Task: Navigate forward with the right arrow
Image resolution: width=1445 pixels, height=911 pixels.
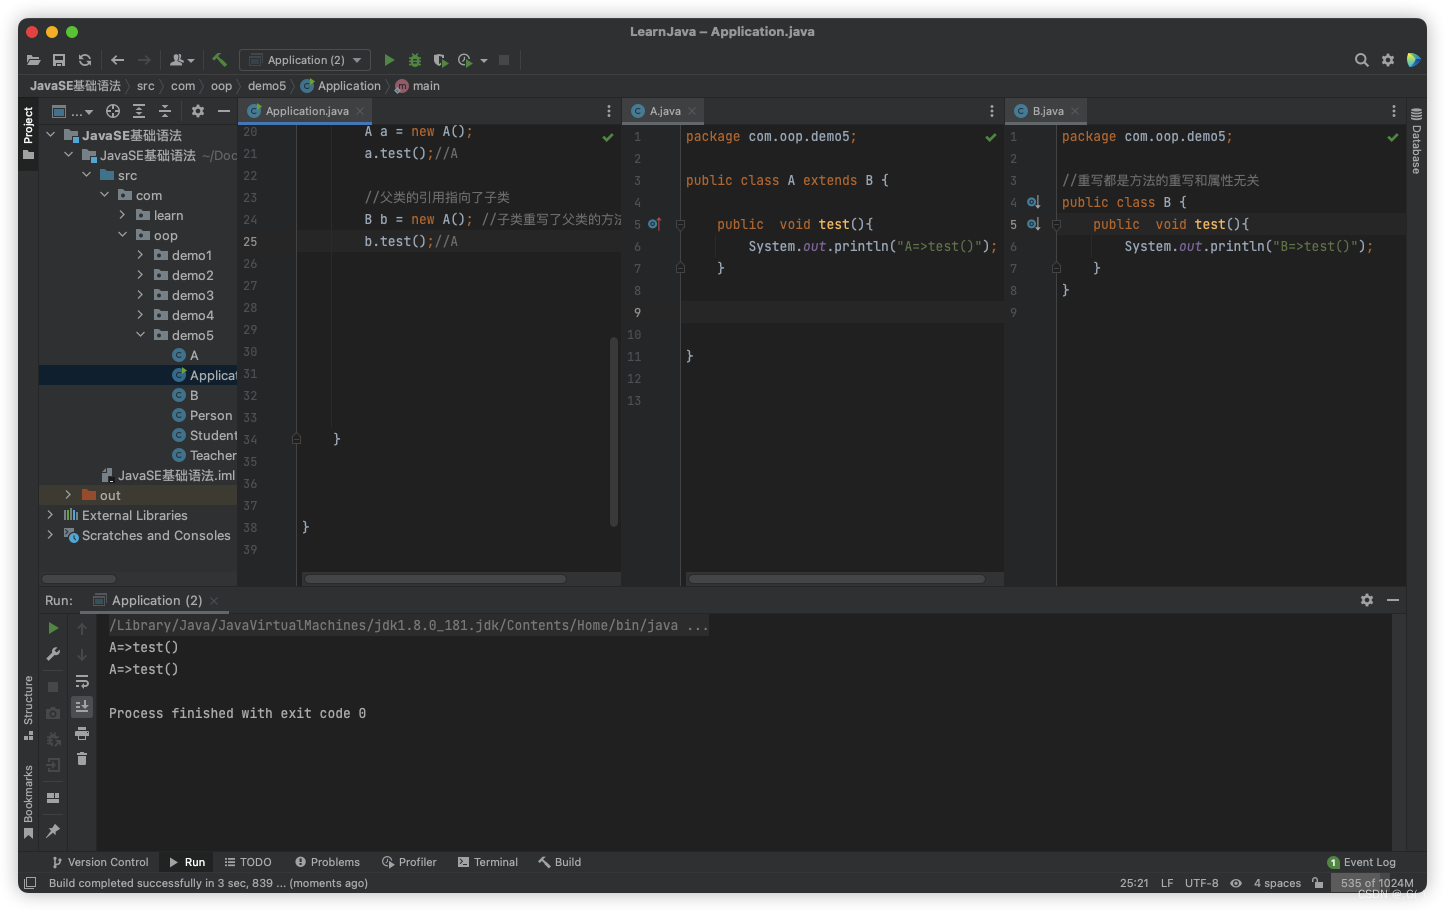Action: pyautogui.click(x=144, y=60)
